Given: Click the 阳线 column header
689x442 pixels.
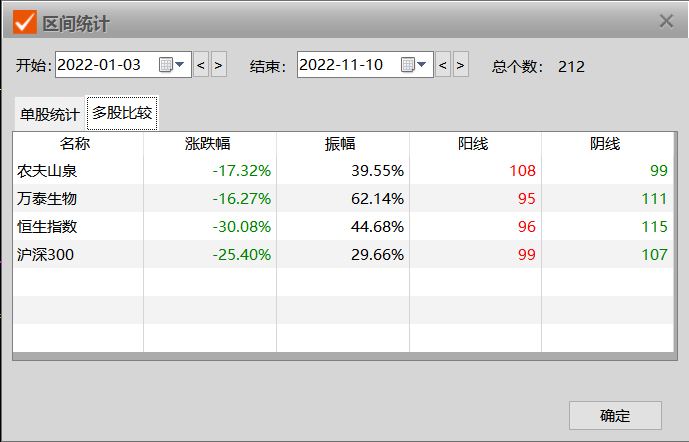Looking at the screenshot, I should (474, 144).
